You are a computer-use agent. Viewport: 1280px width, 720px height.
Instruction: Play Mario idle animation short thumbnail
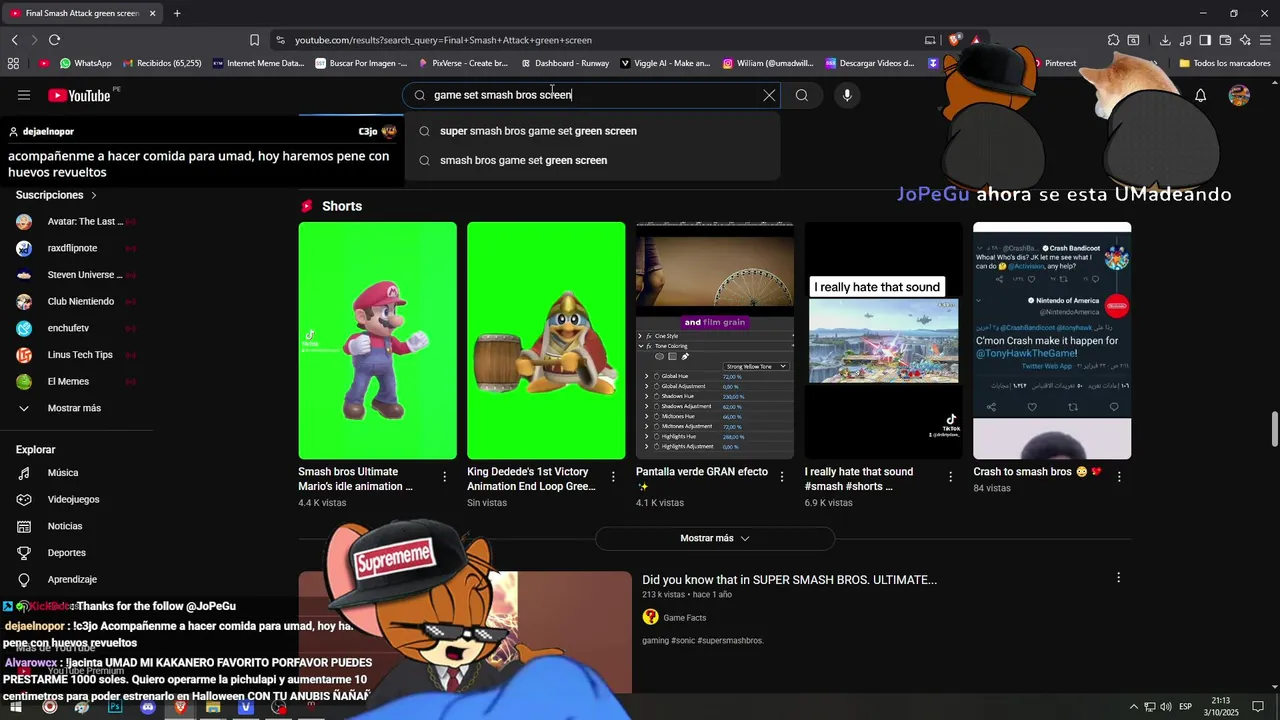point(377,340)
